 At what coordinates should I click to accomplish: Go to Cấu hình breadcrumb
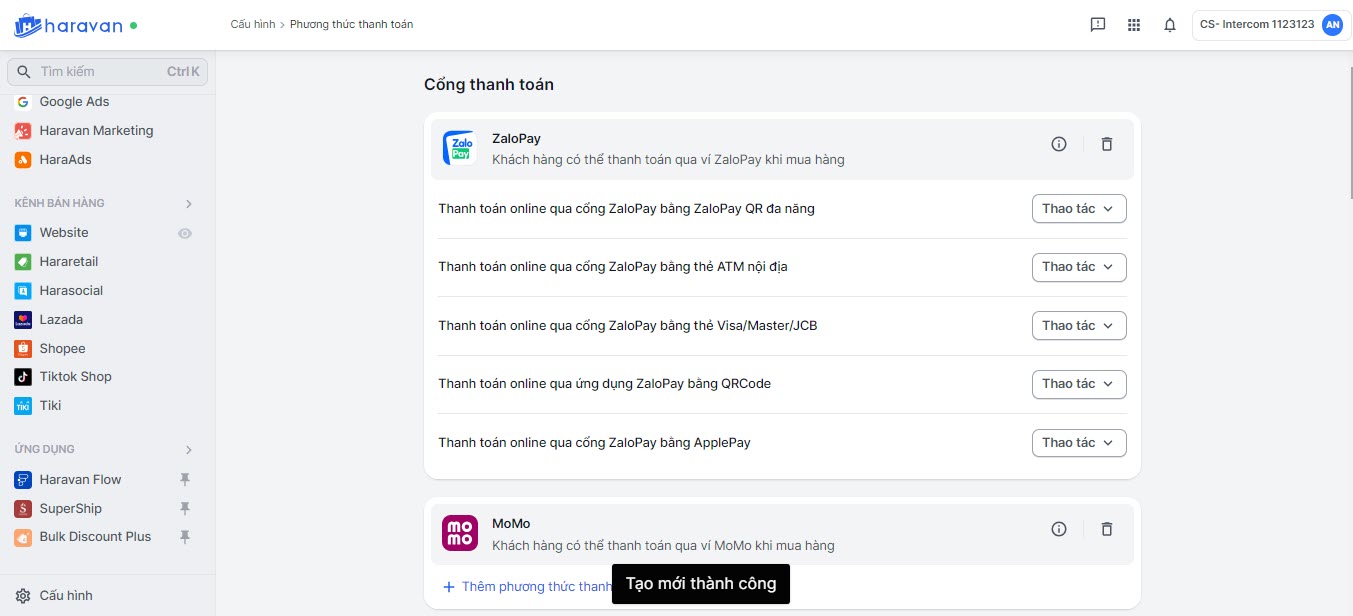[252, 24]
